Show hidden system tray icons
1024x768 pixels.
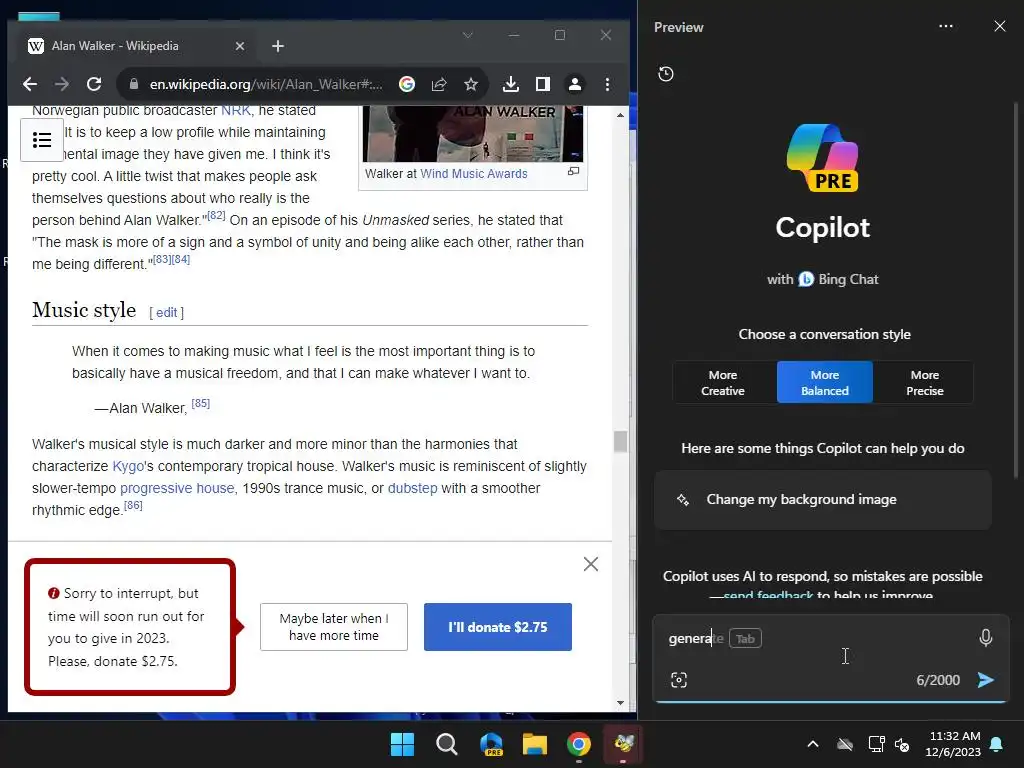813,744
